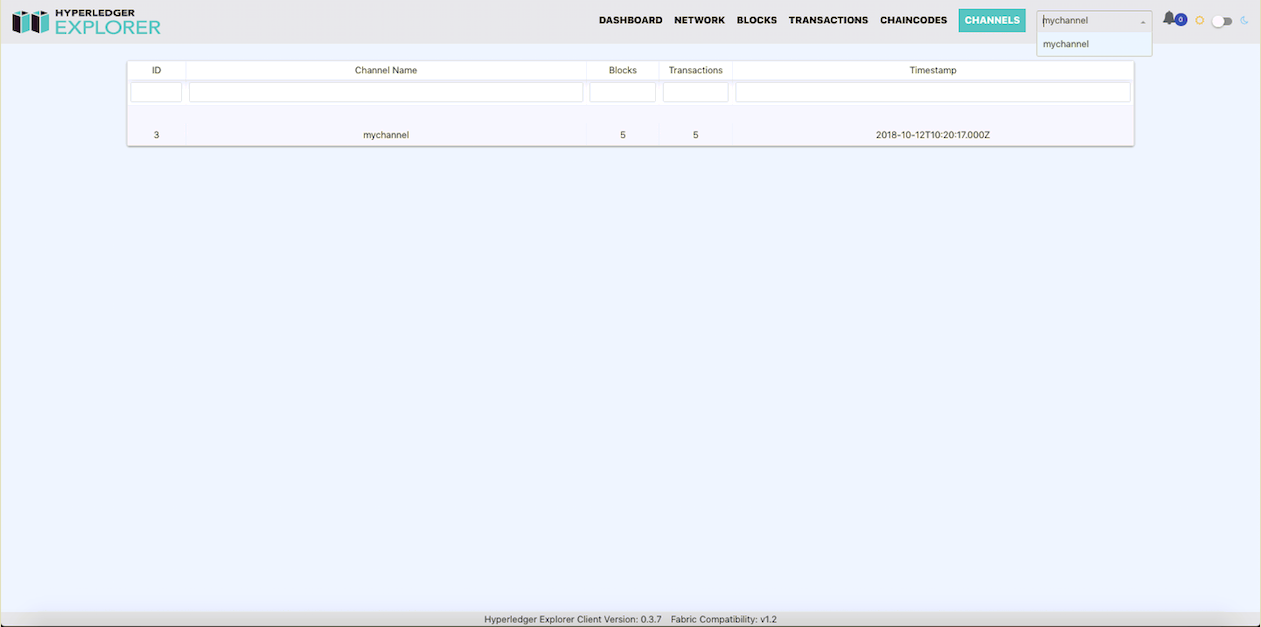1261x627 pixels.
Task: Click the notification count badge
Action: click(1181, 19)
